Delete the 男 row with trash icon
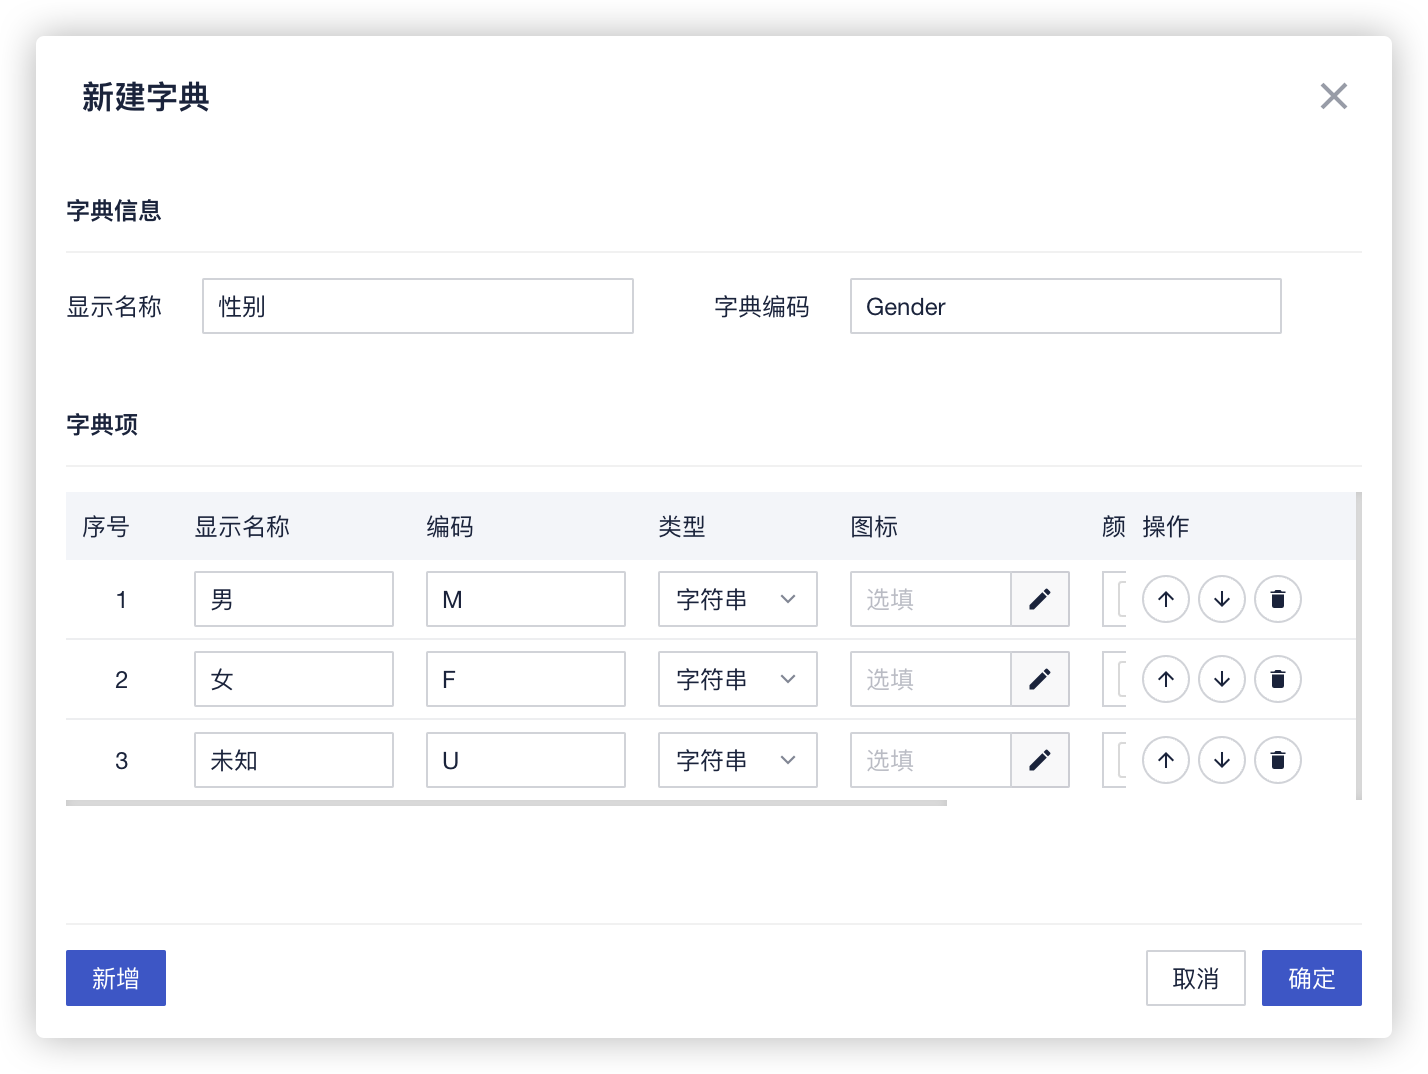This screenshot has width=1428, height=1074. coord(1277,599)
